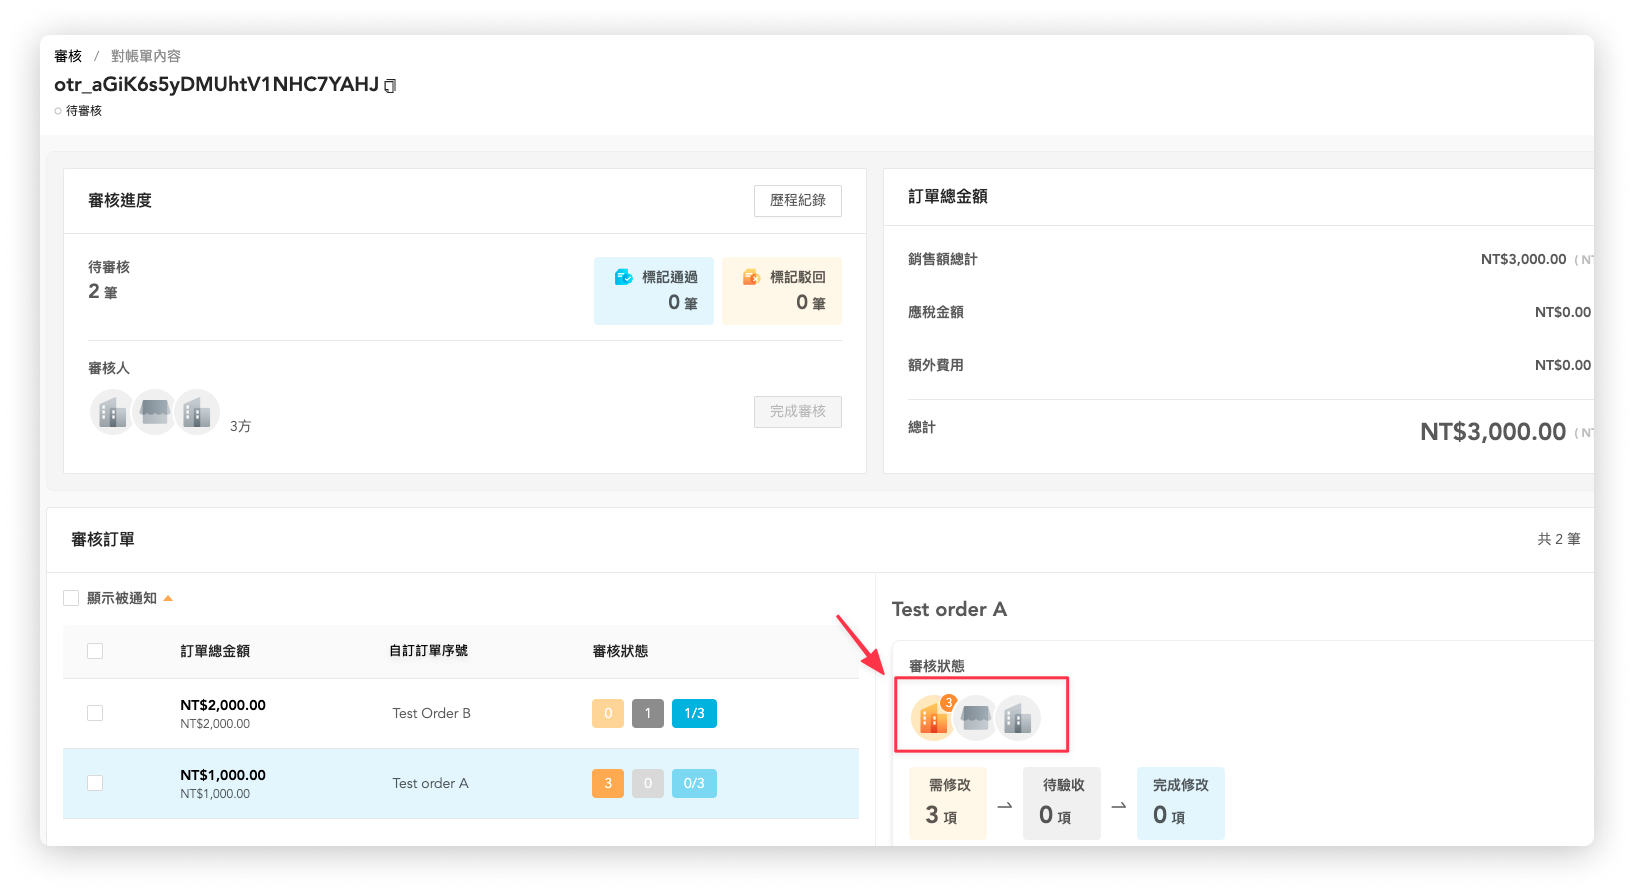Screen dimensions: 1634x891
Task: Check the Test order A row checkbox
Action: [95, 783]
